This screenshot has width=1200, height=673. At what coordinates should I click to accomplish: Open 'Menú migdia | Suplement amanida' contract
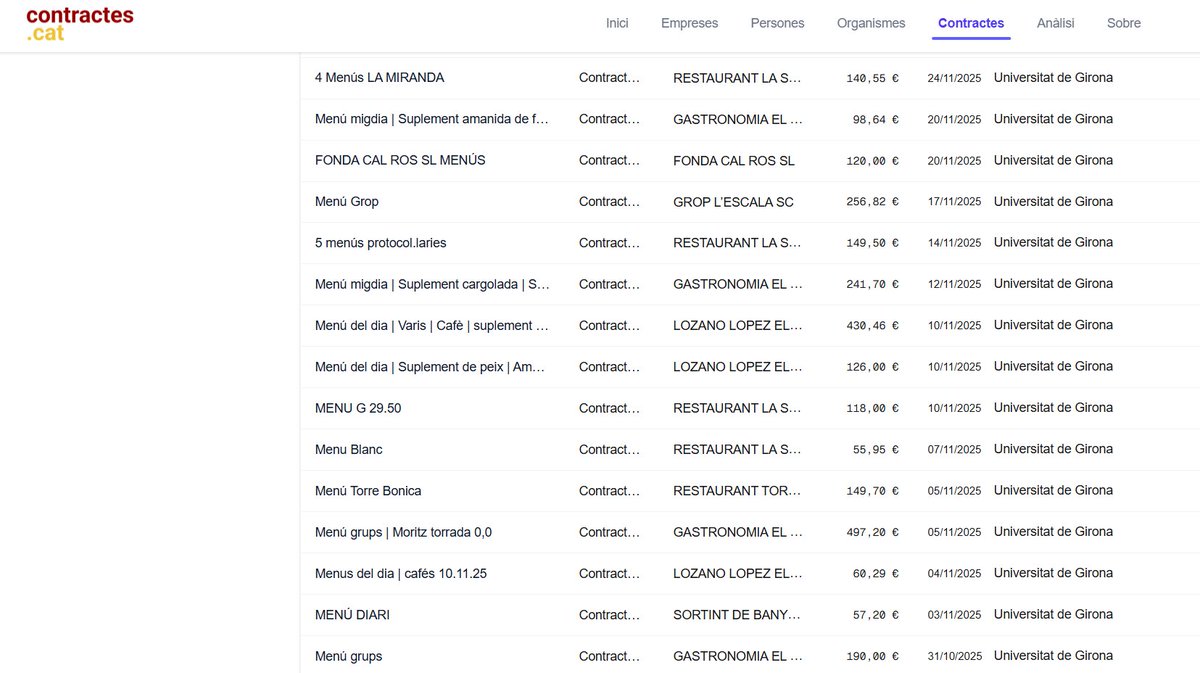pyautogui.click(x=432, y=119)
